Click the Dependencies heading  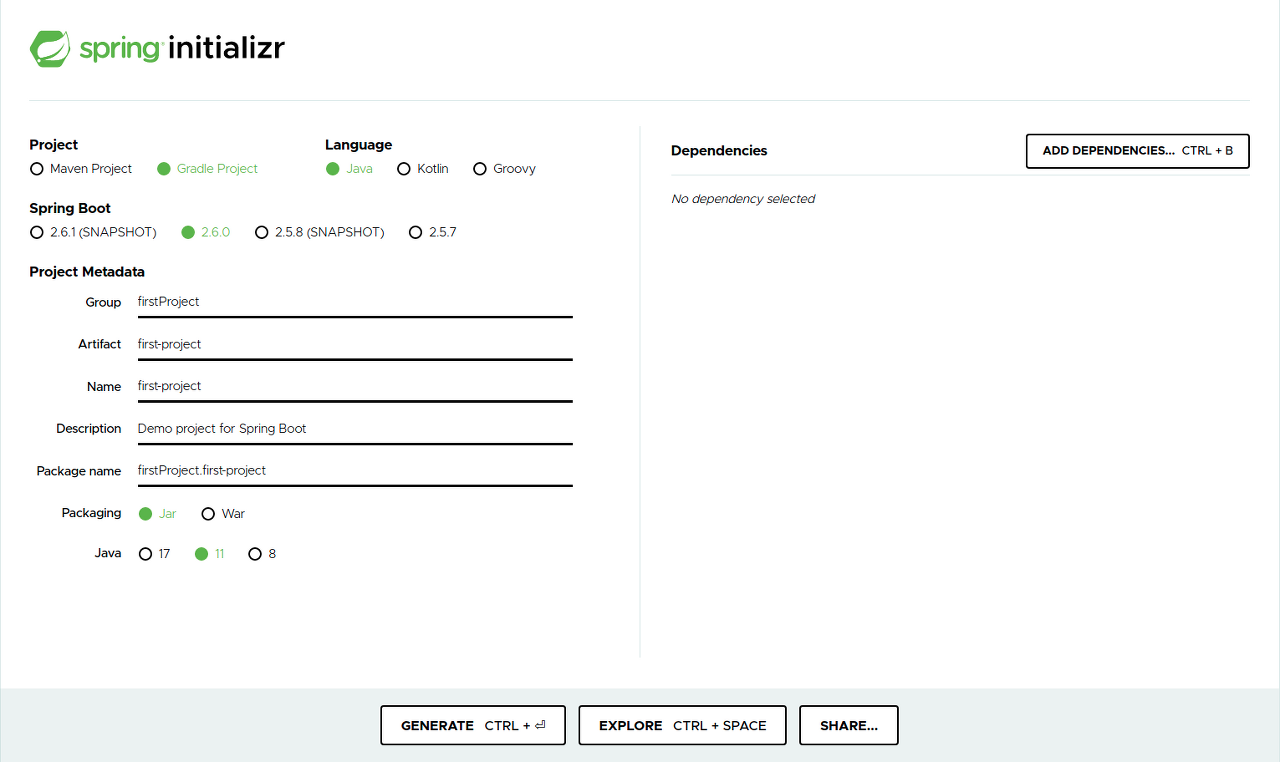click(x=719, y=151)
